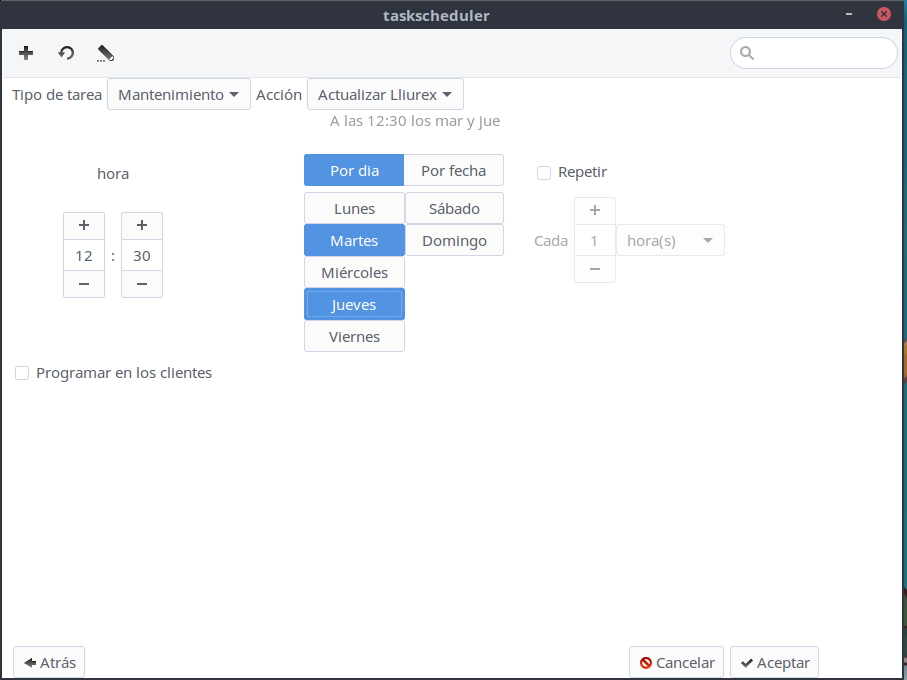This screenshot has width=907, height=680.
Task: Click the Cada interval value field
Action: point(595,241)
